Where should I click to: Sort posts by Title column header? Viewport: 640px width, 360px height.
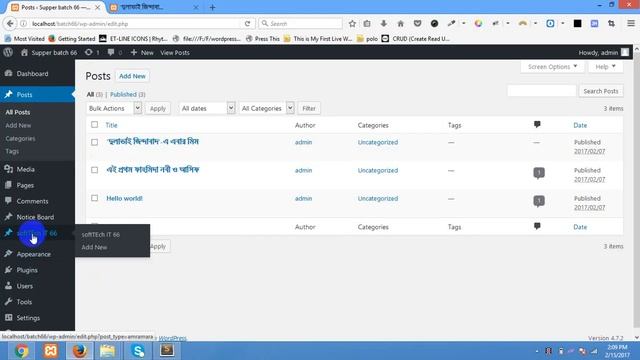pyautogui.click(x=111, y=125)
